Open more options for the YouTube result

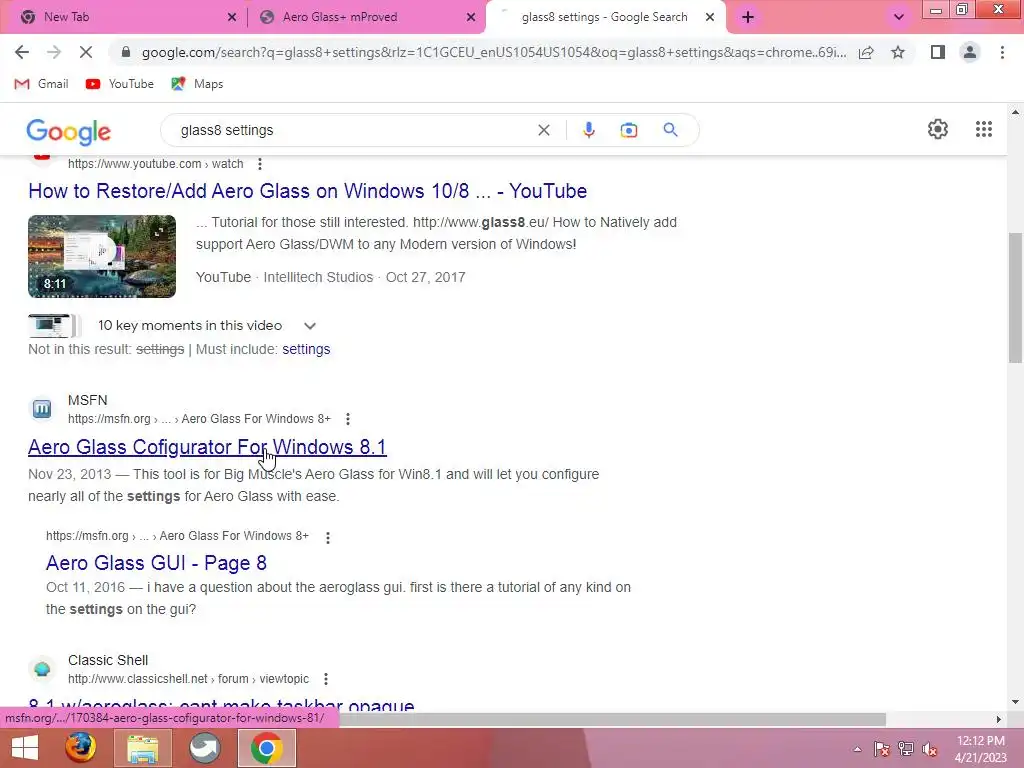click(x=260, y=164)
